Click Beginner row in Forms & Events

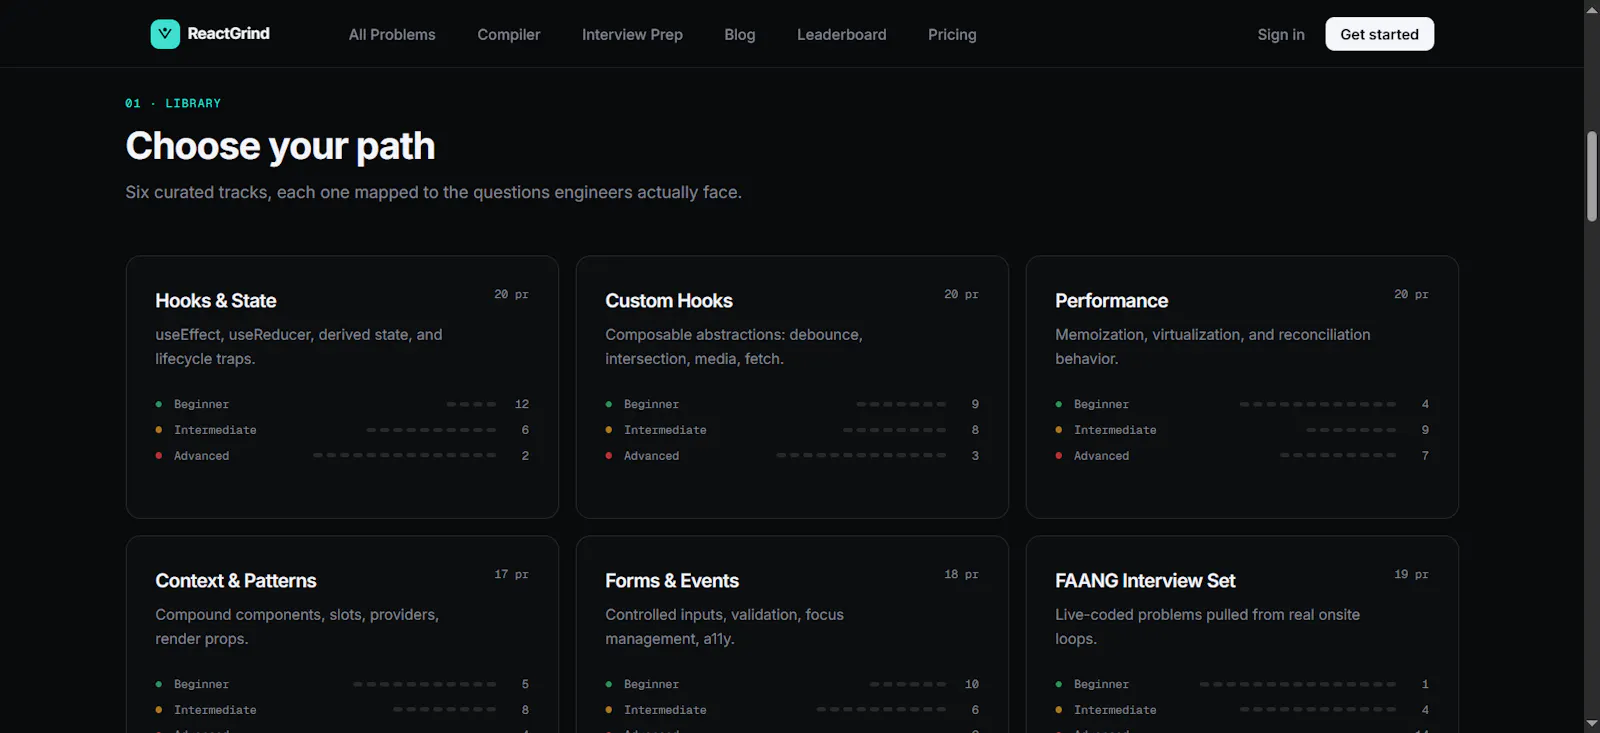pos(792,684)
